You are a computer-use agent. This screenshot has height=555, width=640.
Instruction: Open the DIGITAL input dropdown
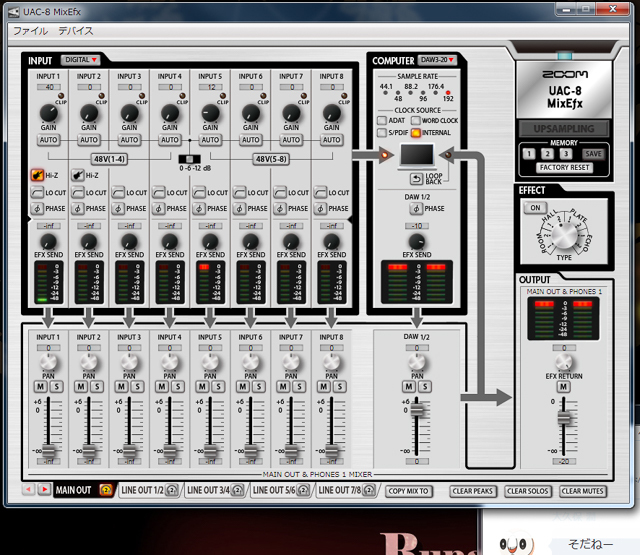tap(80, 60)
